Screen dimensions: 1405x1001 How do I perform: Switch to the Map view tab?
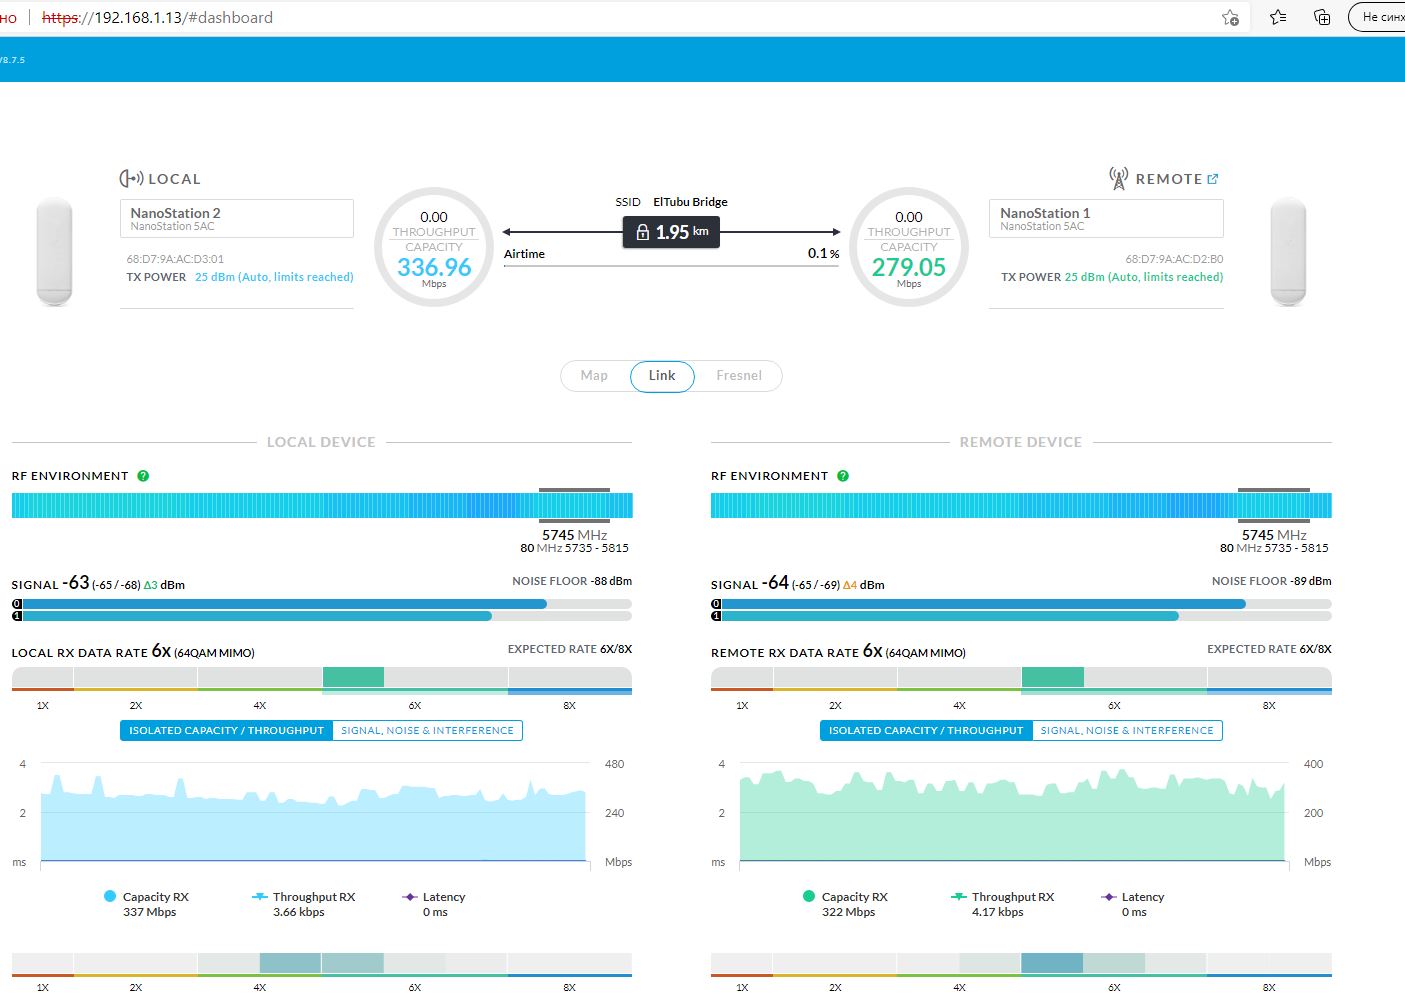[x=594, y=376]
